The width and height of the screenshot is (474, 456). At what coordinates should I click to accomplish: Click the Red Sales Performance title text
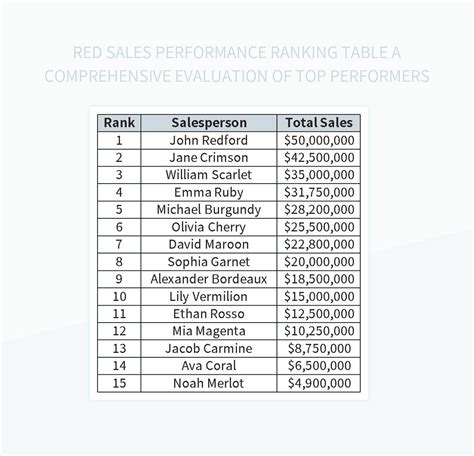(x=237, y=64)
